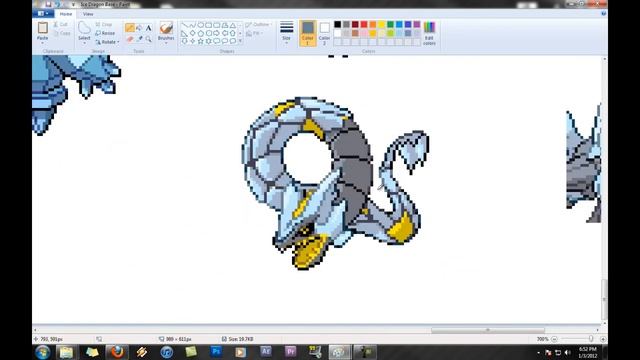Choose the Triangle shape

click(x=232, y=25)
